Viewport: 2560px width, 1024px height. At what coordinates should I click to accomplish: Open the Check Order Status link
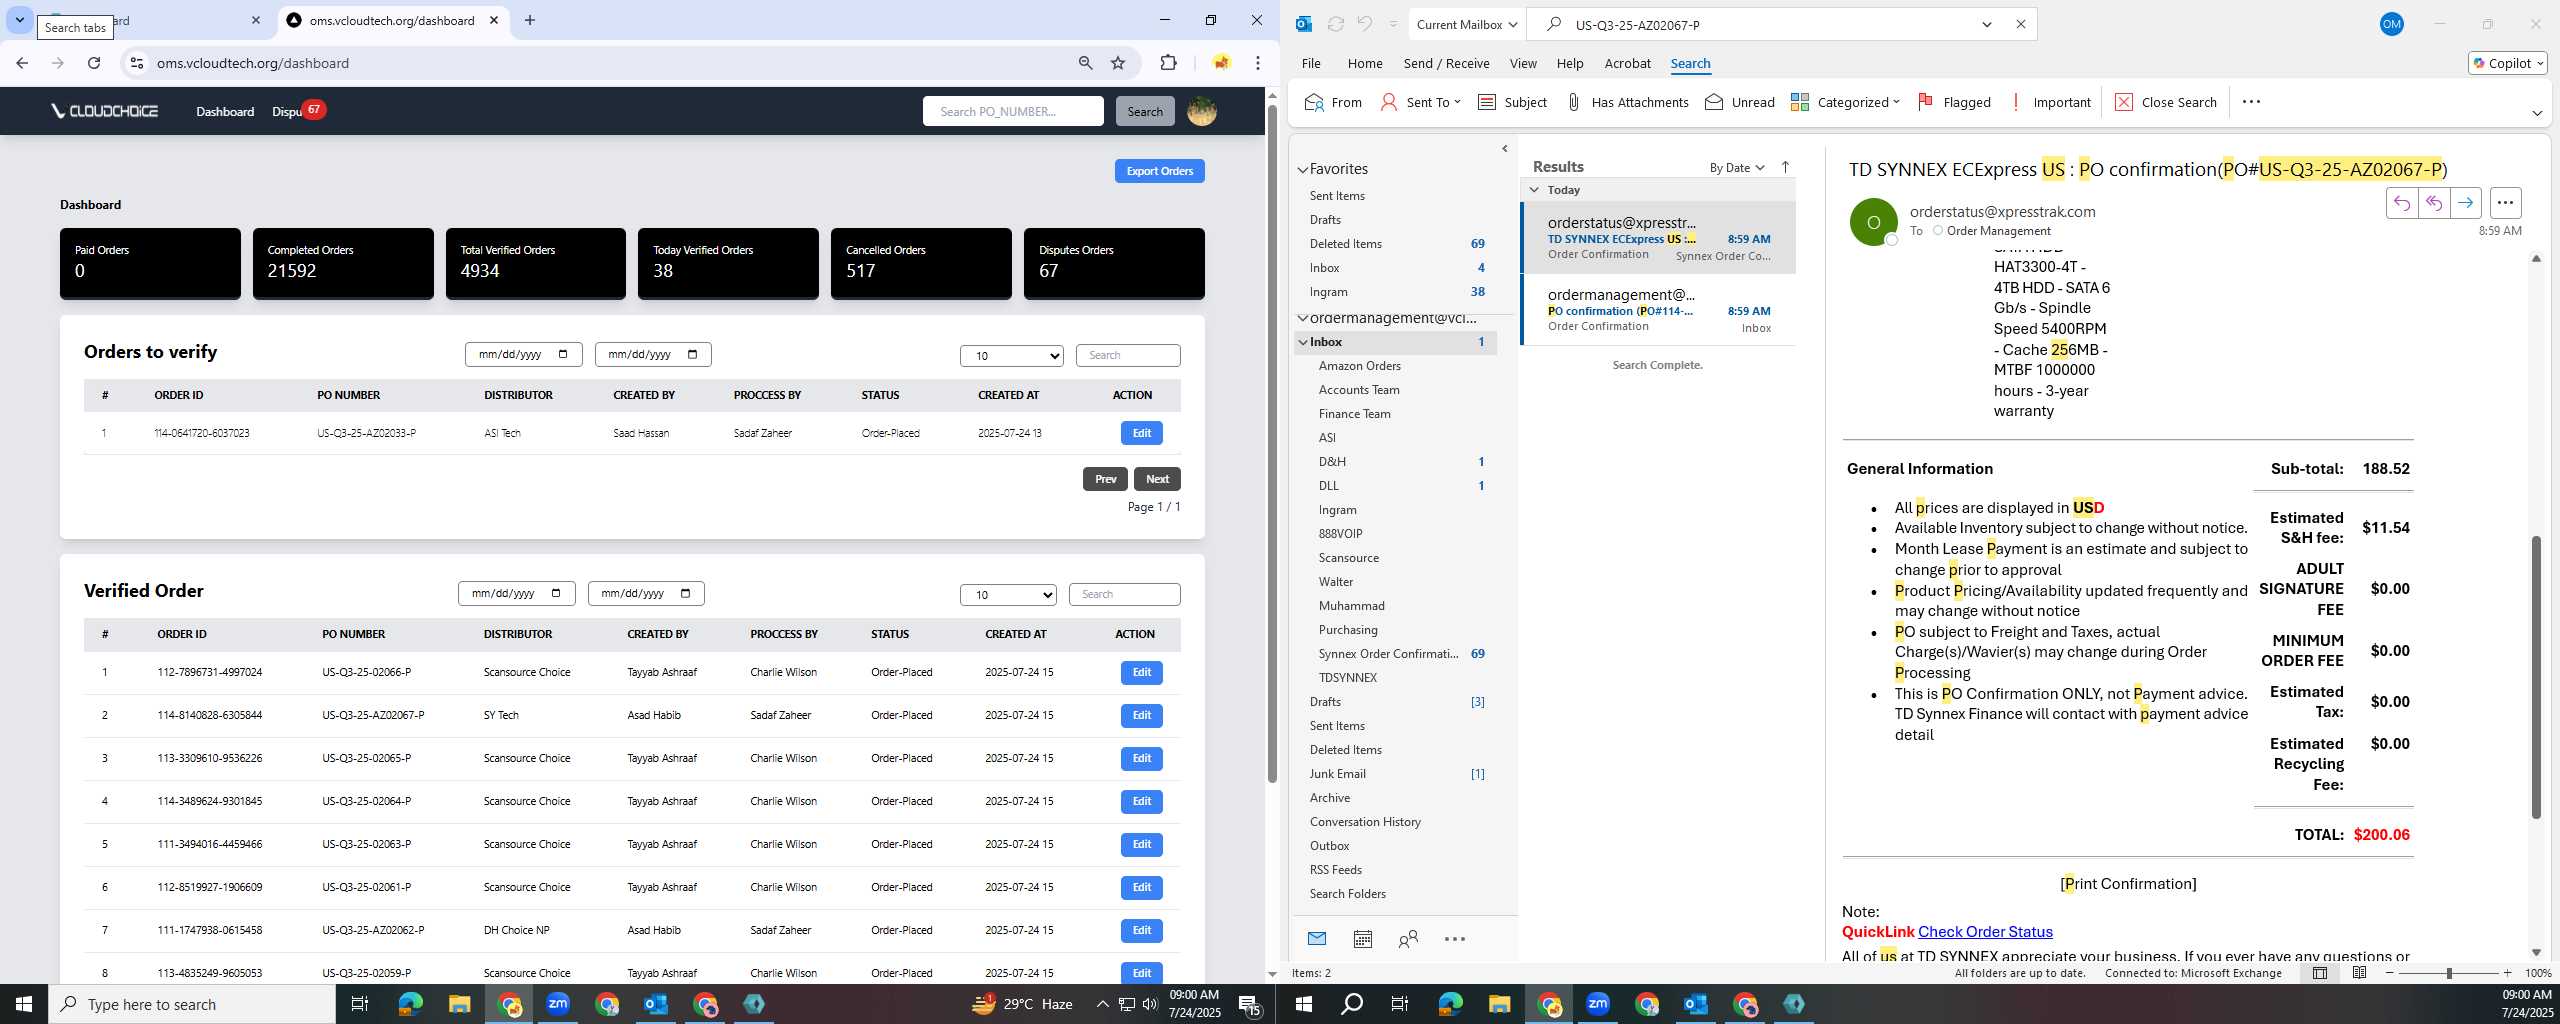(1984, 932)
